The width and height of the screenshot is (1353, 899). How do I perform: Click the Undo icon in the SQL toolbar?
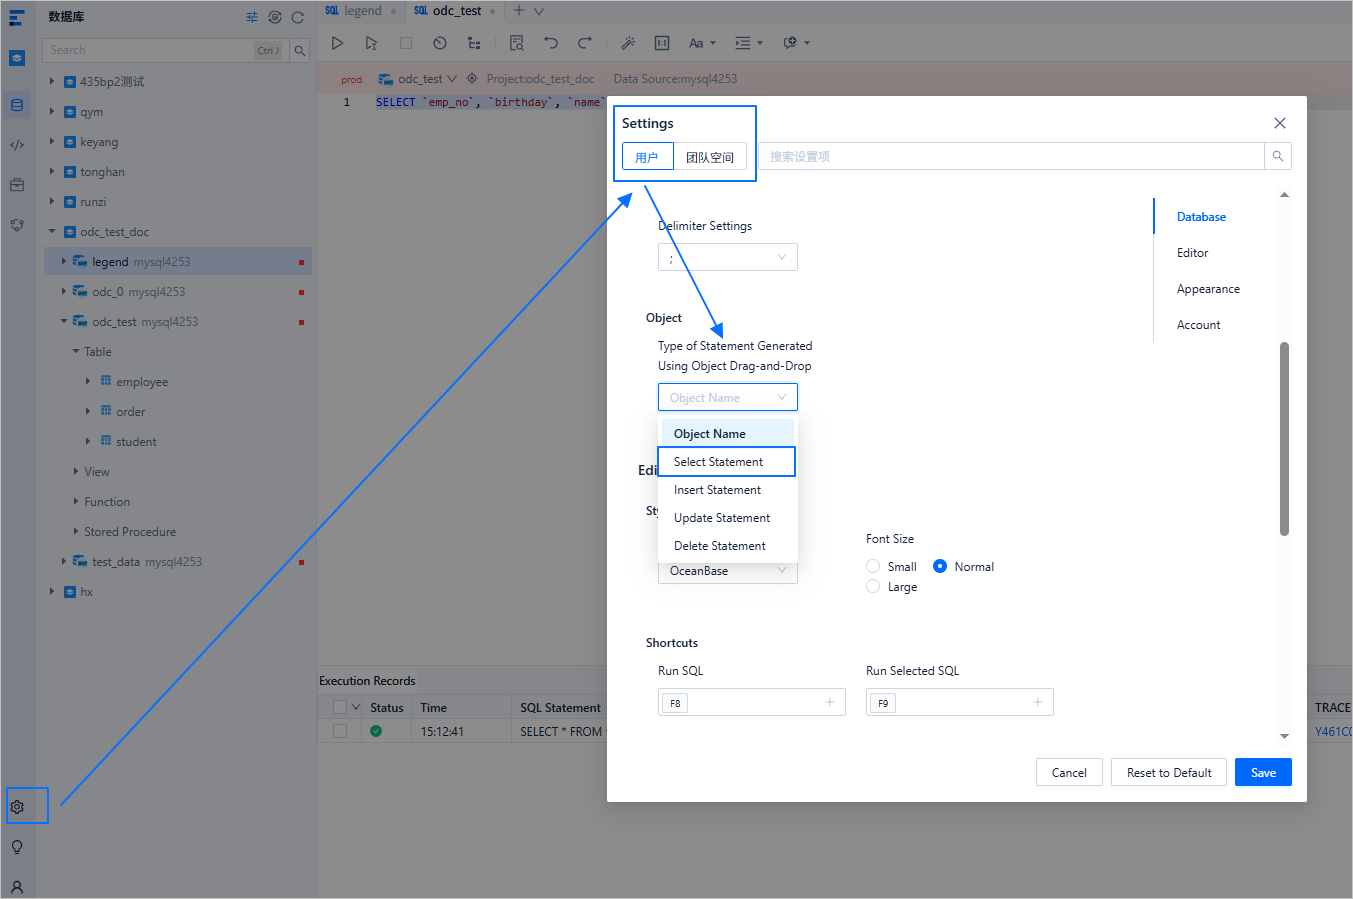[x=552, y=43]
